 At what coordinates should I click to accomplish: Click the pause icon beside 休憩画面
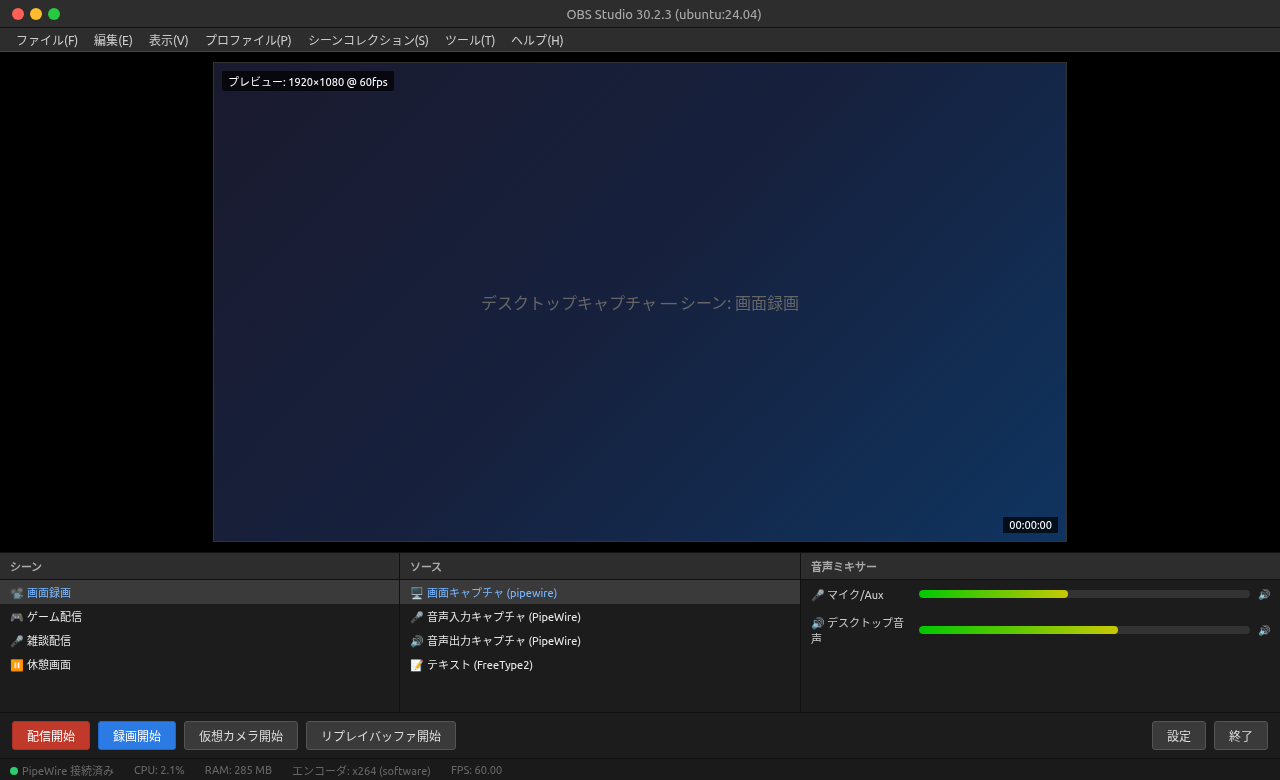click(16, 665)
